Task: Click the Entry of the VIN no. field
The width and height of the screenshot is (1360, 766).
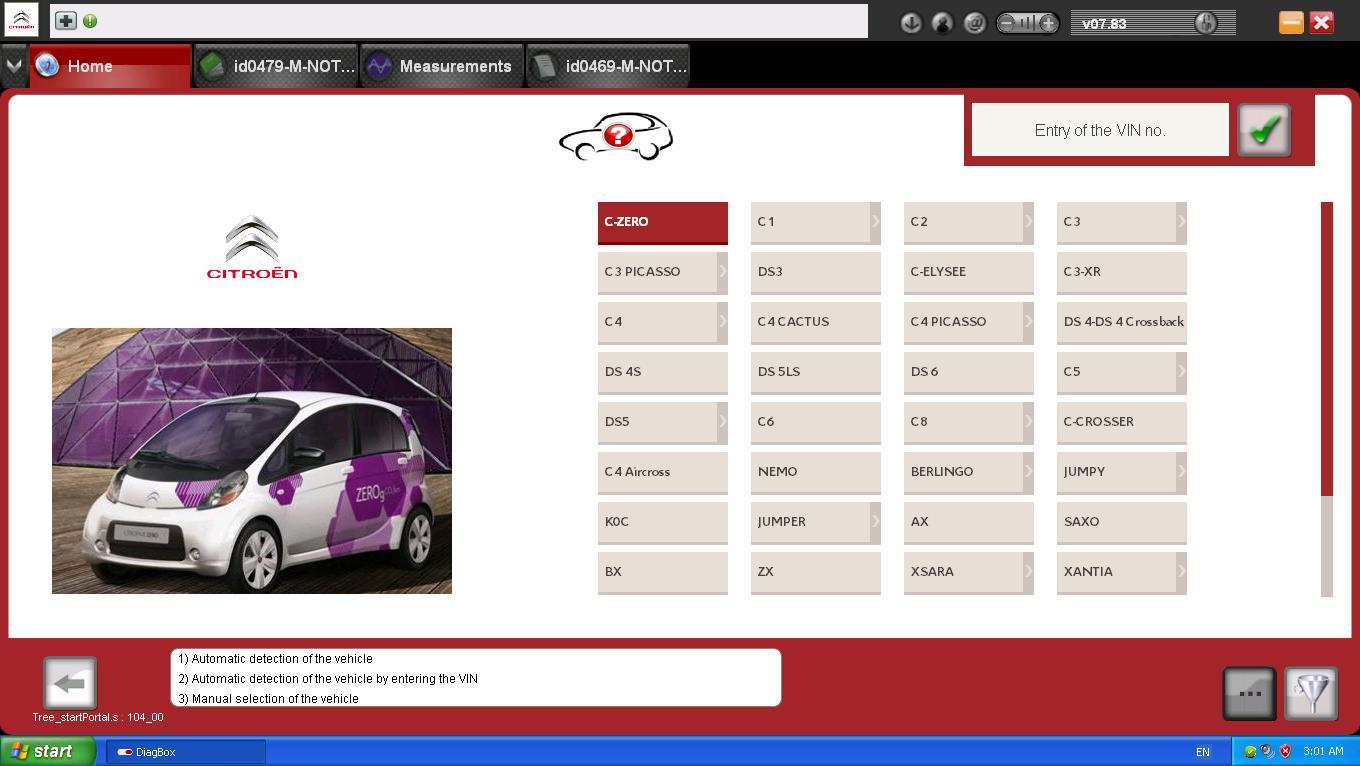Action: tap(1100, 130)
